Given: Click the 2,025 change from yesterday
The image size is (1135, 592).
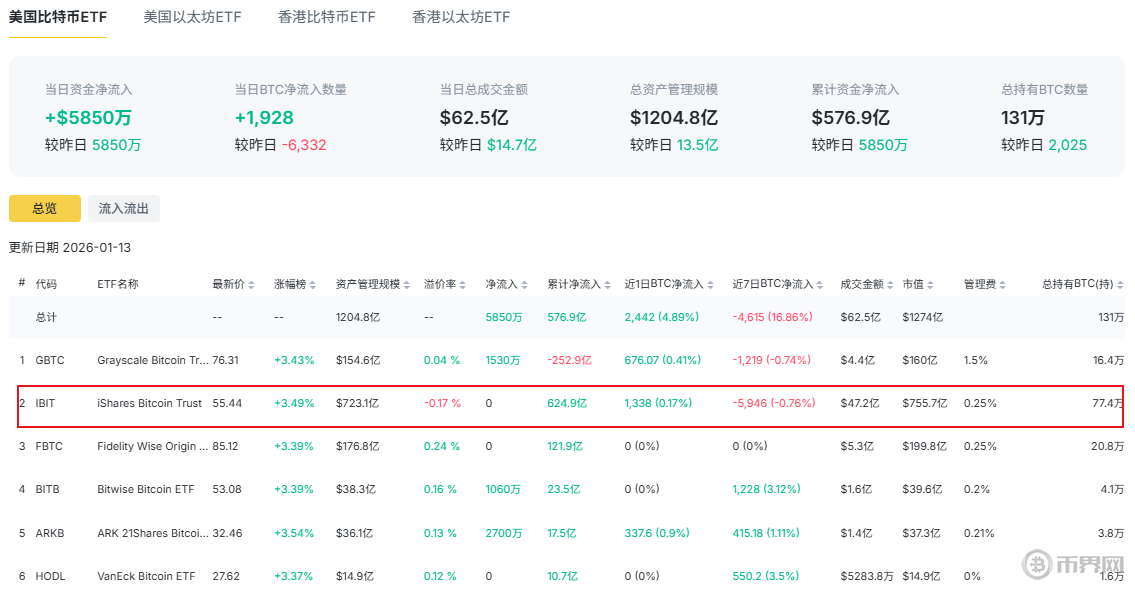Looking at the screenshot, I should click(x=1068, y=145).
